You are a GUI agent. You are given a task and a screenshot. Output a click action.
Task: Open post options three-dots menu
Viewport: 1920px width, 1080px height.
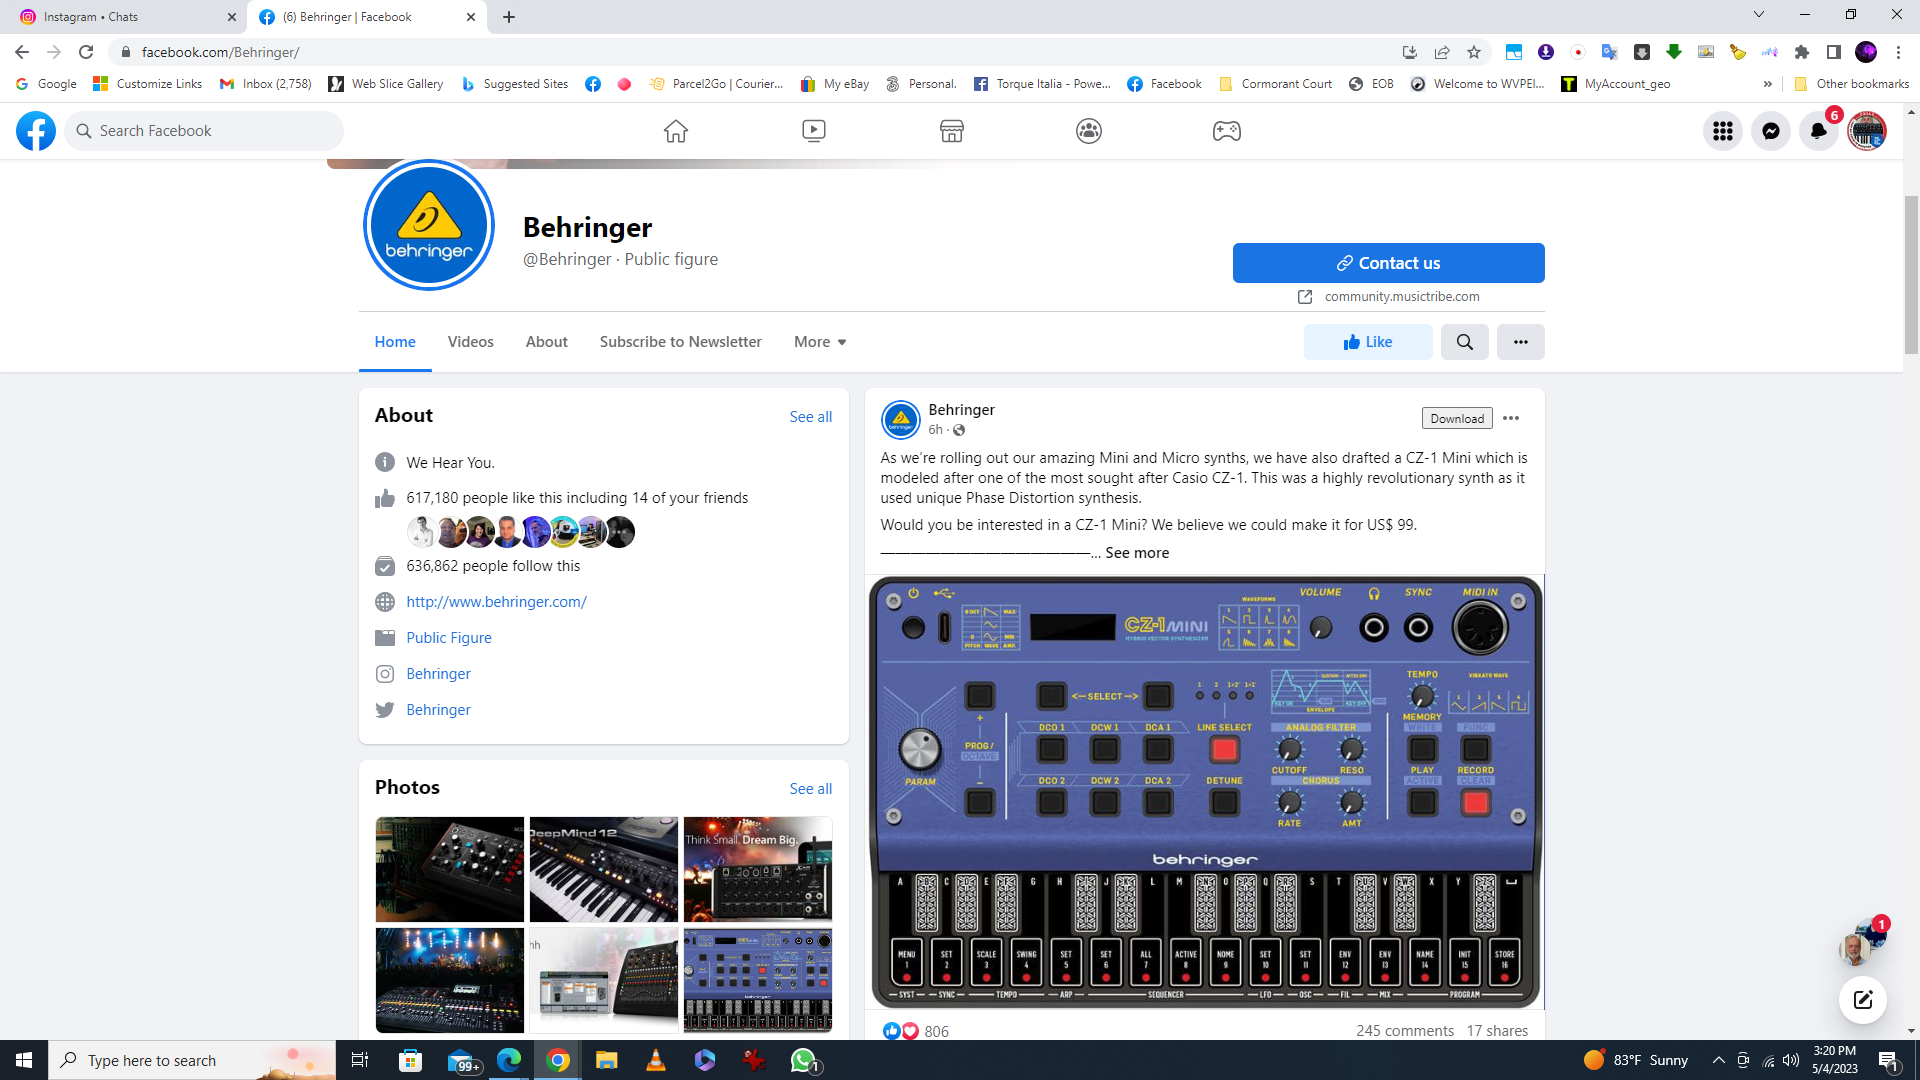click(1511, 418)
